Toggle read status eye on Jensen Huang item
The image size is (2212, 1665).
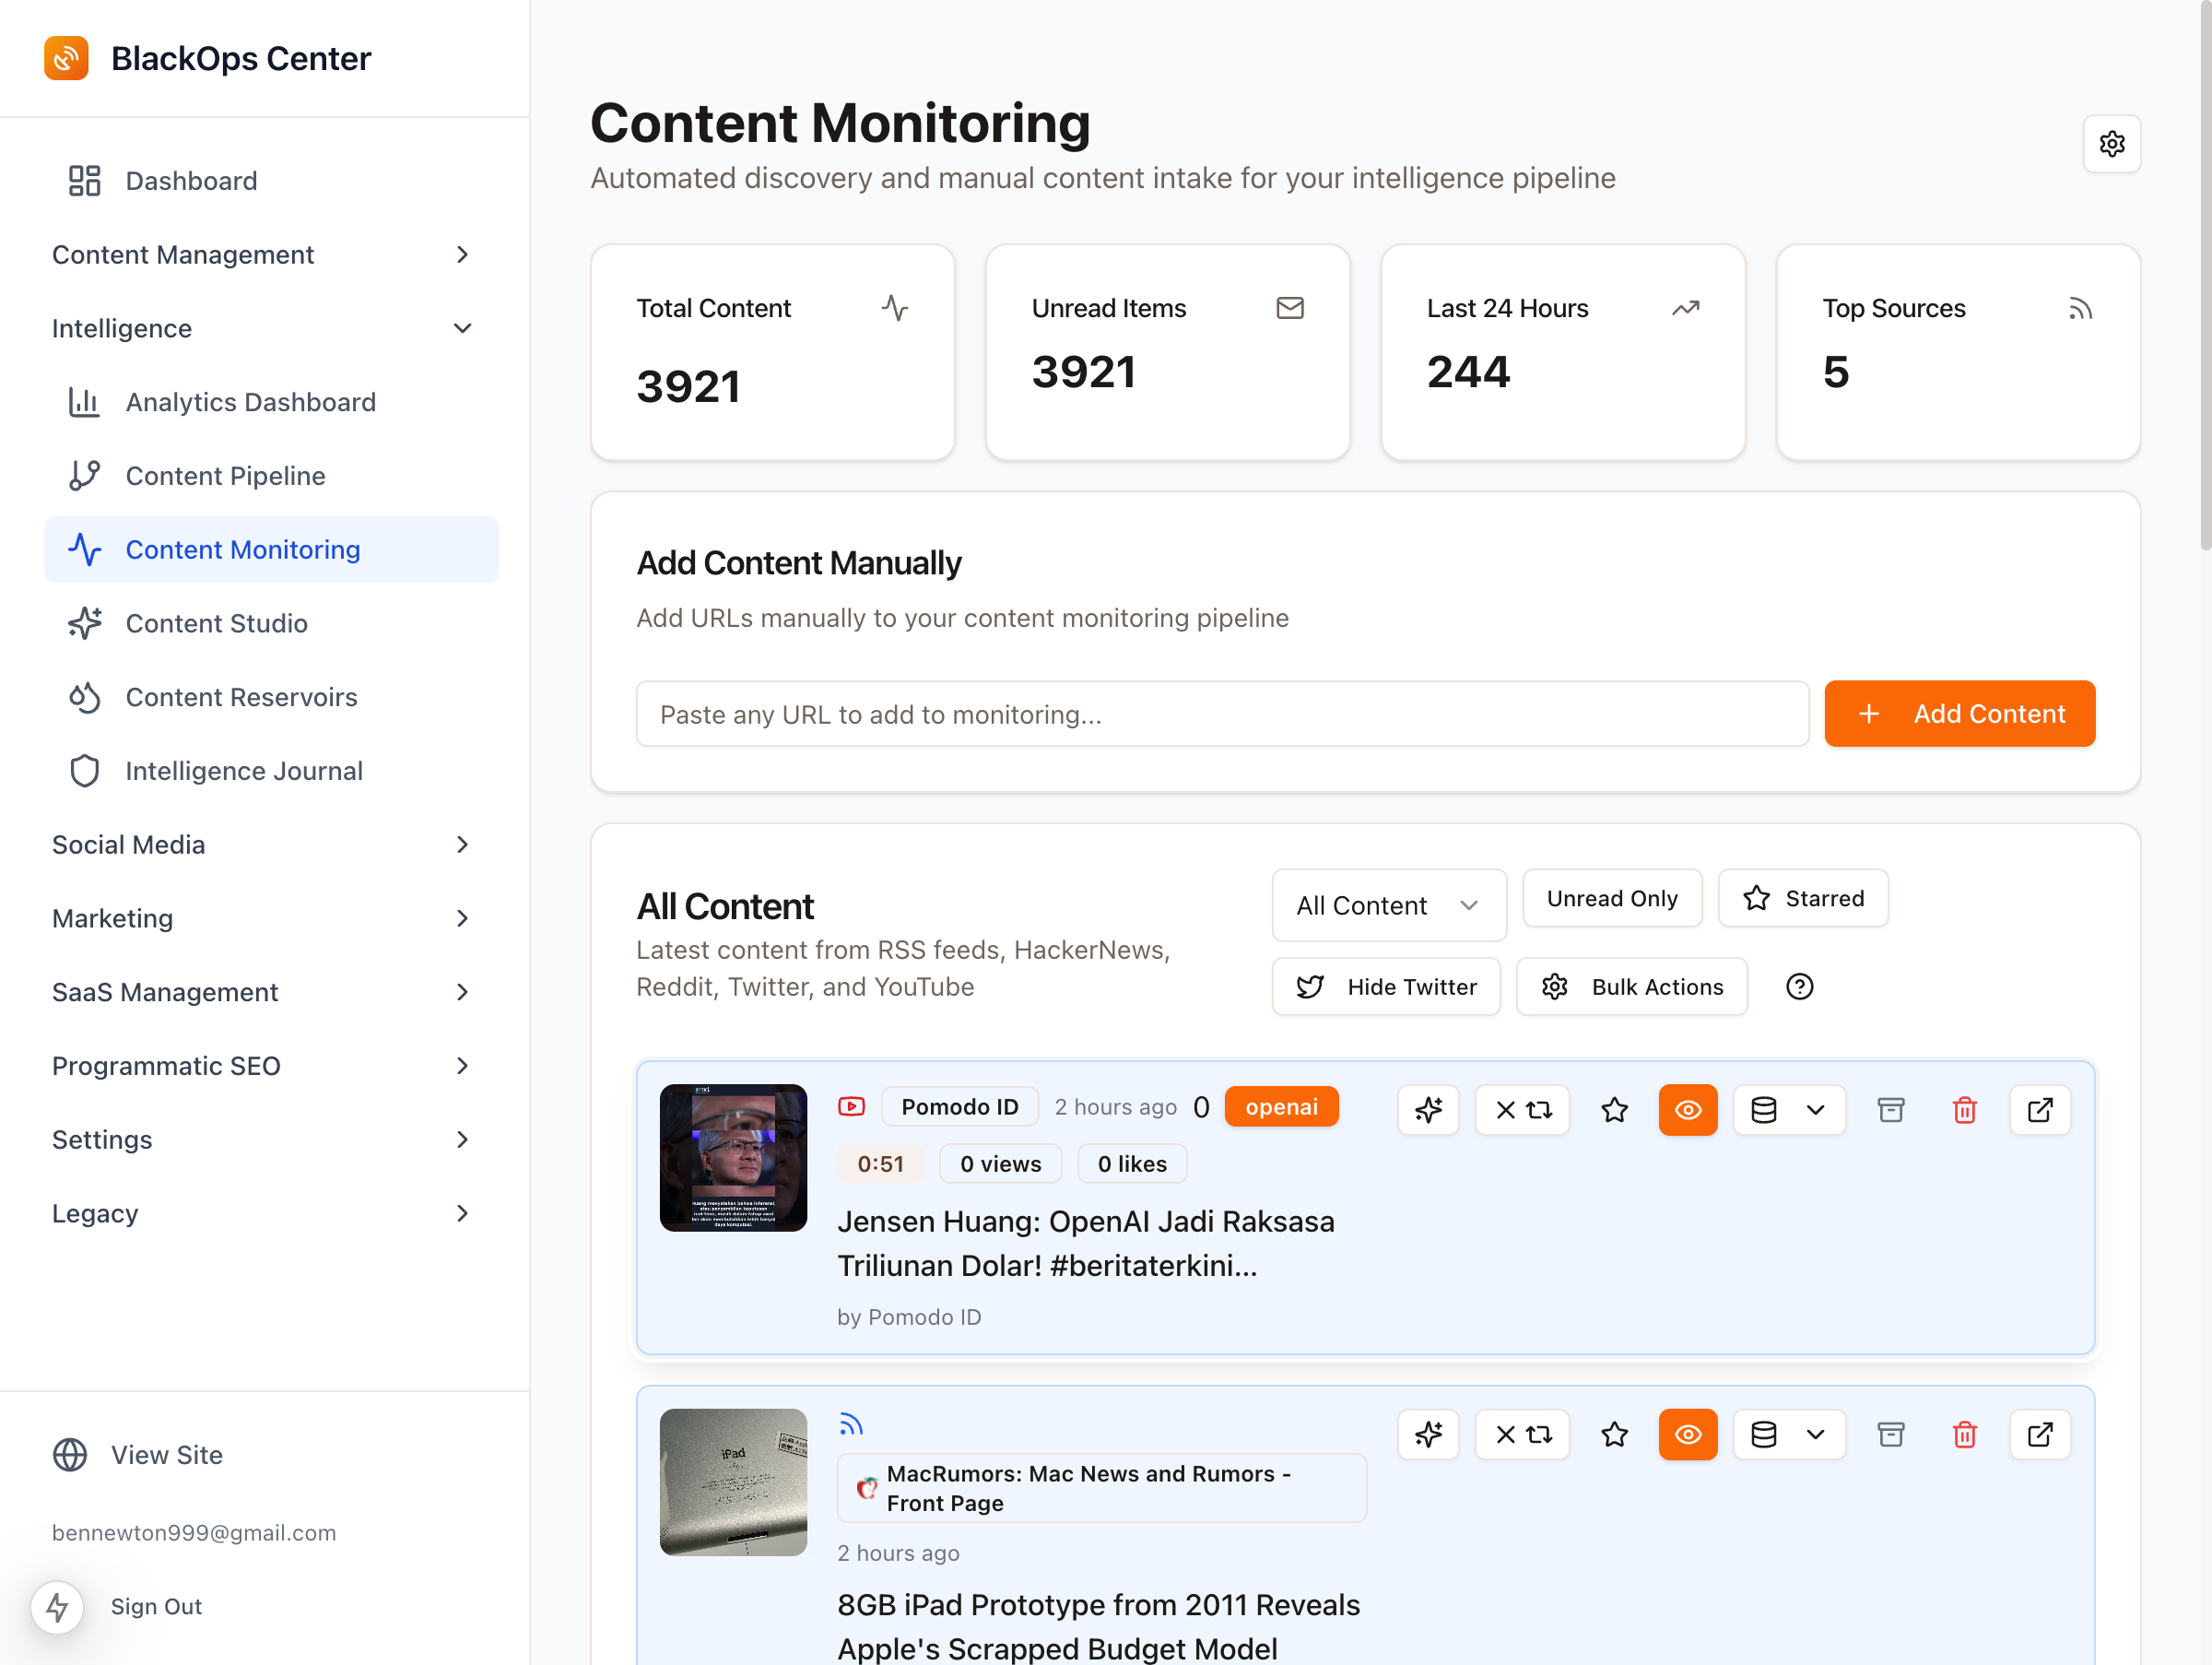[x=1687, y=1110]
